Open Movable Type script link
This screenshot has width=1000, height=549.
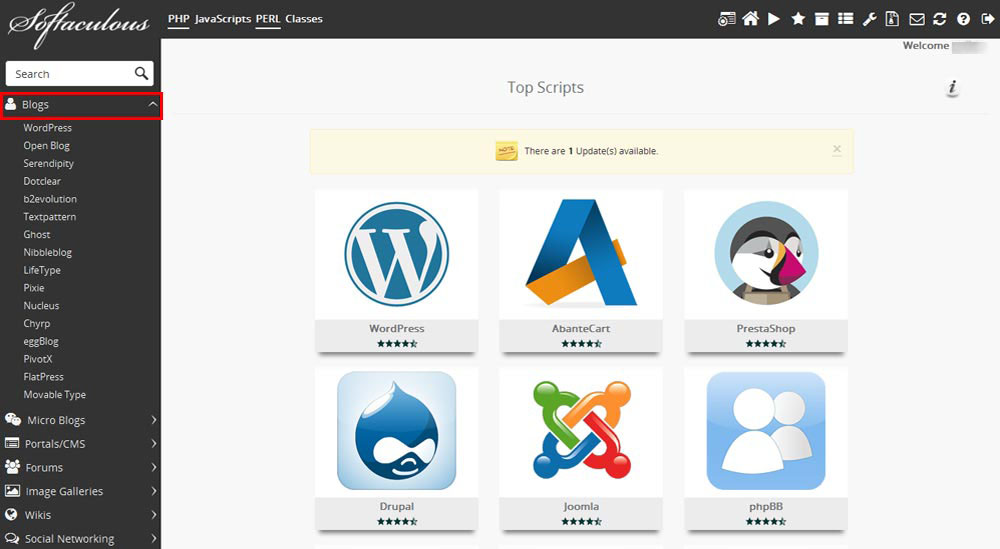tap(55, 395)
